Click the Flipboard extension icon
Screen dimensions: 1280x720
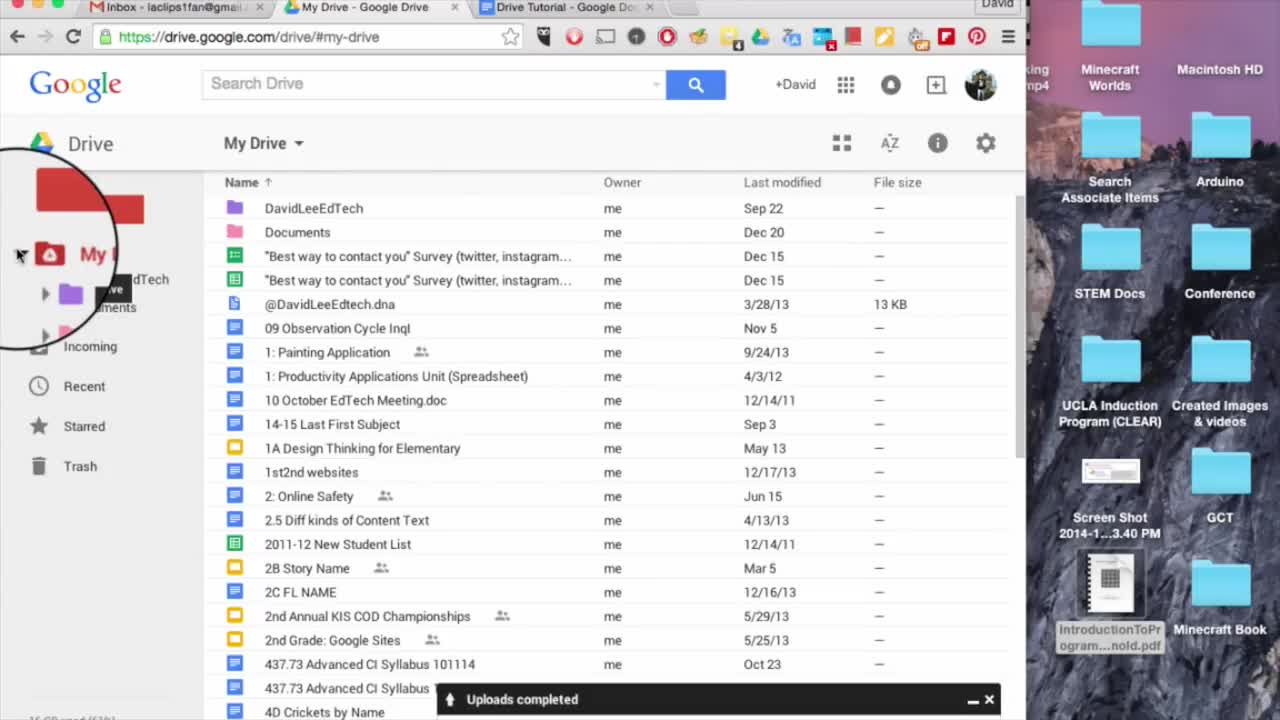tap(946, 37)
